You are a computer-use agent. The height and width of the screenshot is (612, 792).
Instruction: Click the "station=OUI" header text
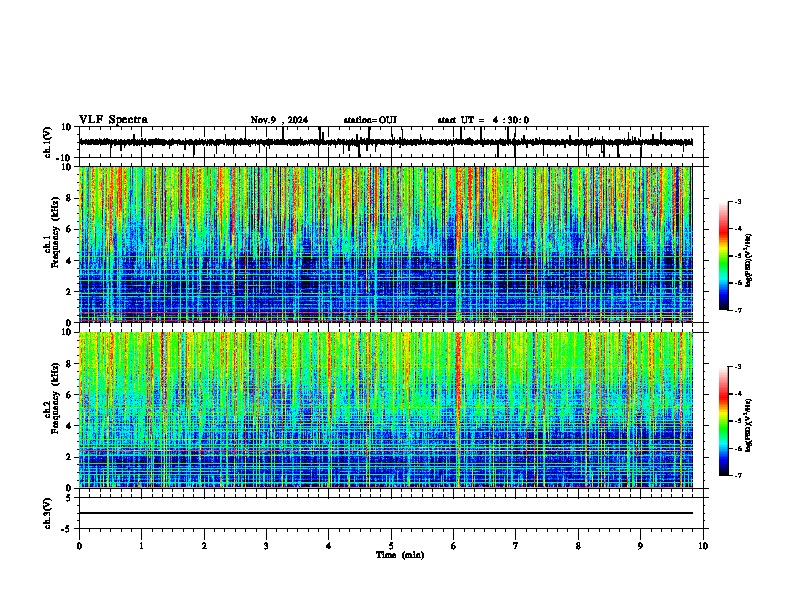click(370, 120)
